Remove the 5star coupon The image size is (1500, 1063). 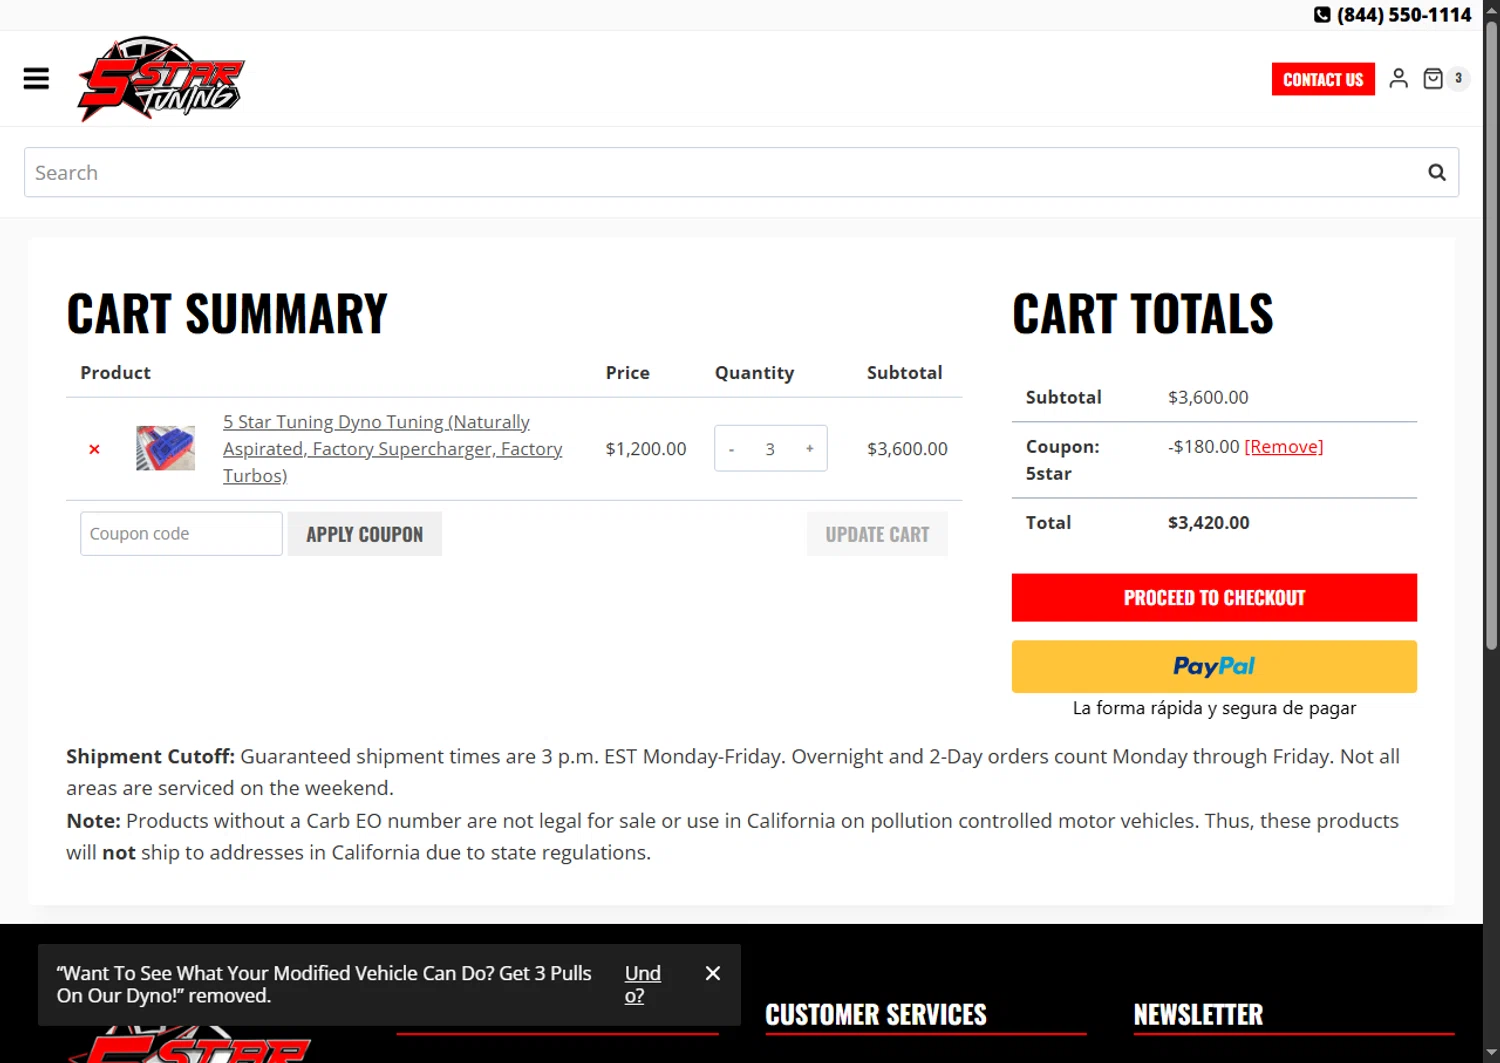[1284, 446]
